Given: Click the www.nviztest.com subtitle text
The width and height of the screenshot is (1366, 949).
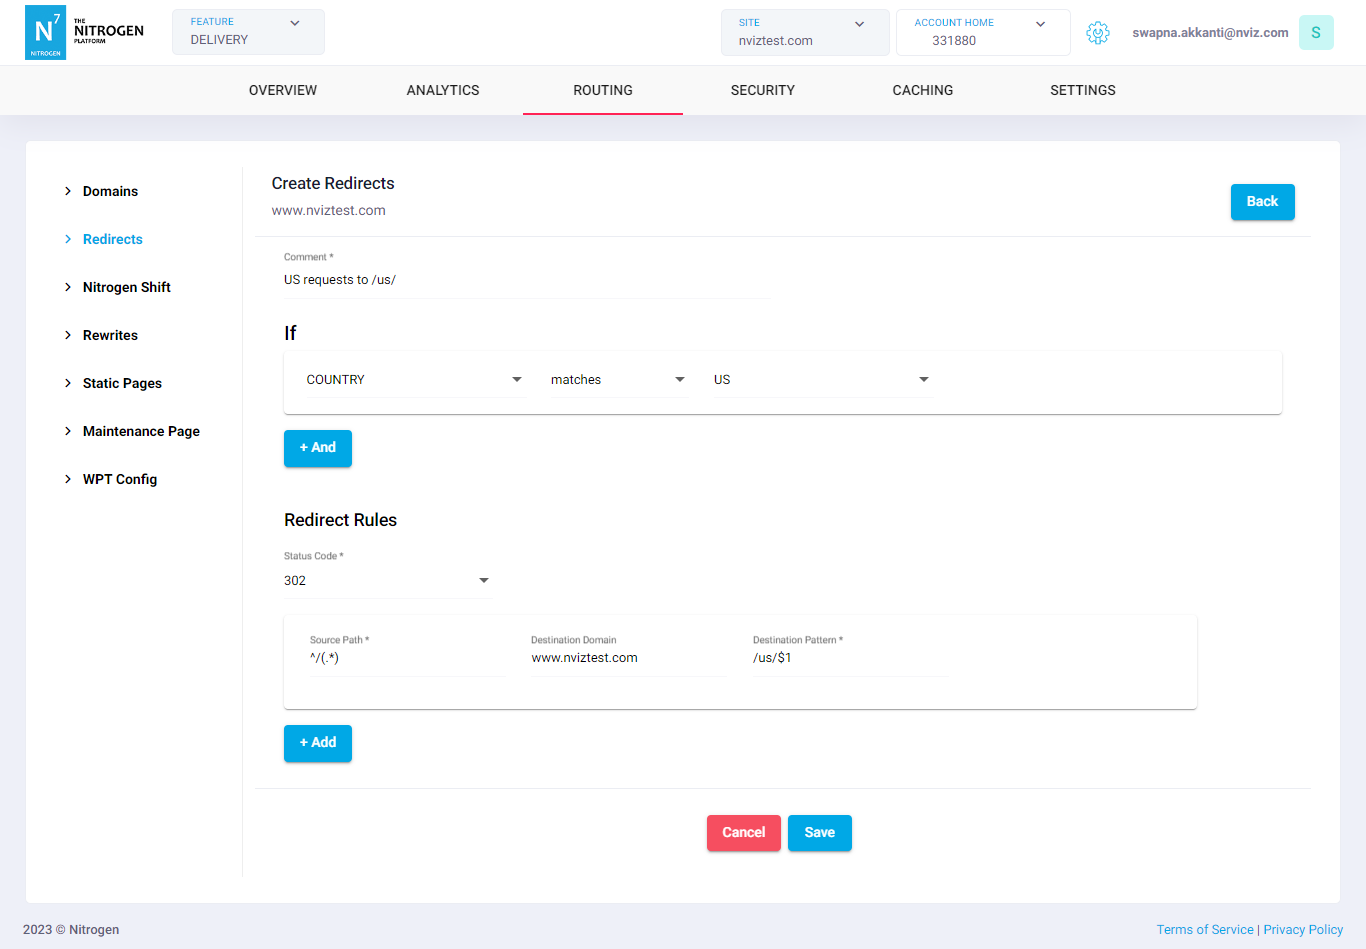Looking at the screenshot, I should tap(328, 211).
